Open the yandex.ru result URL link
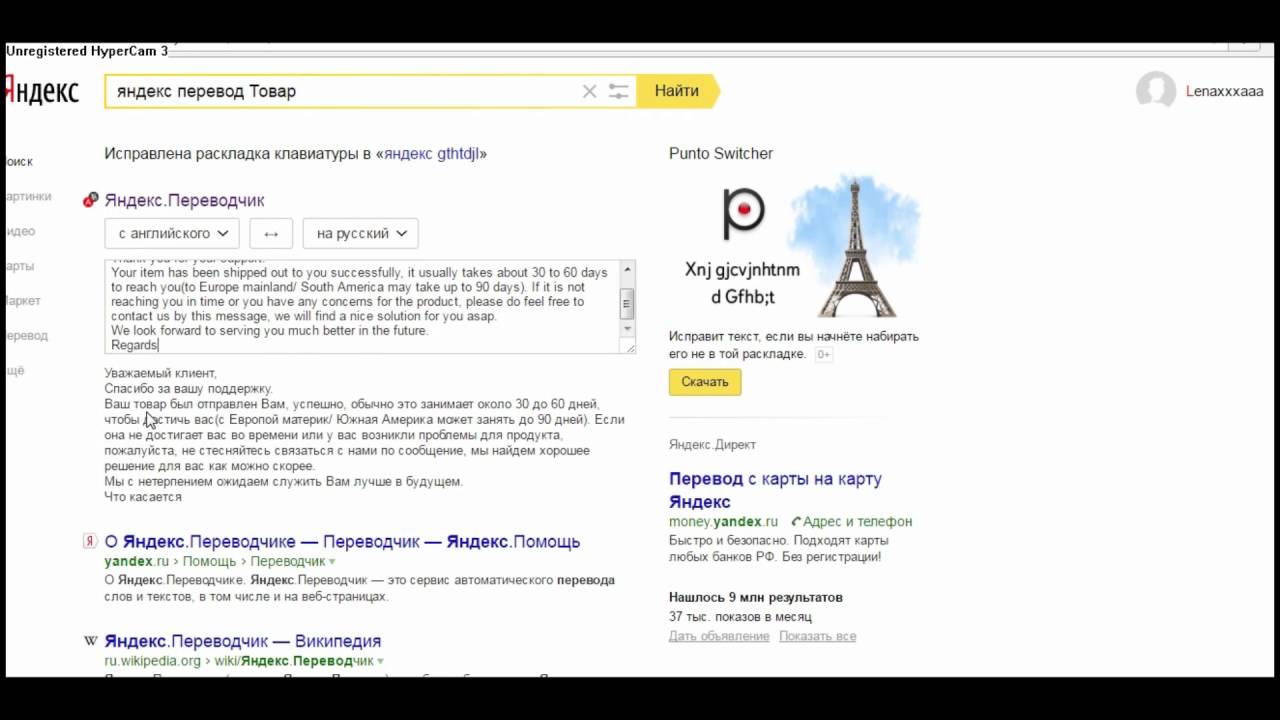1280x720 pixels. (137, 562)
